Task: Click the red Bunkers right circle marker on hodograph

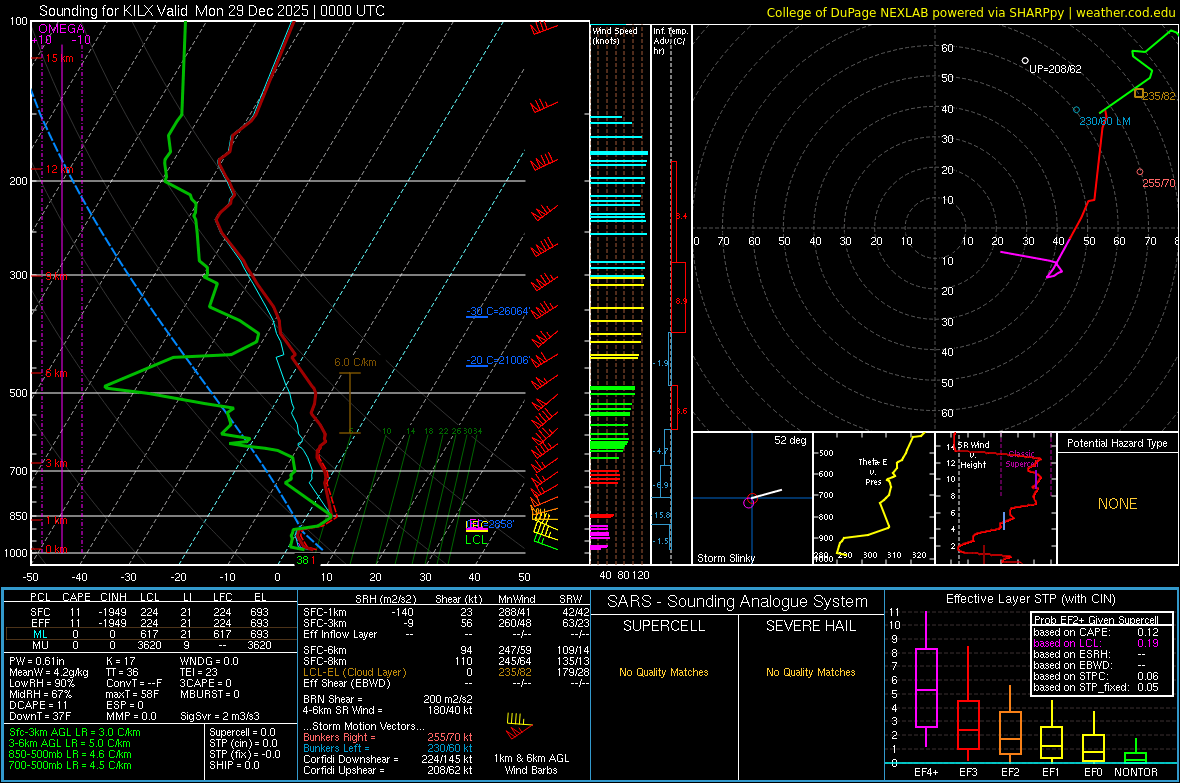Action: click(x=1139, y=172)
